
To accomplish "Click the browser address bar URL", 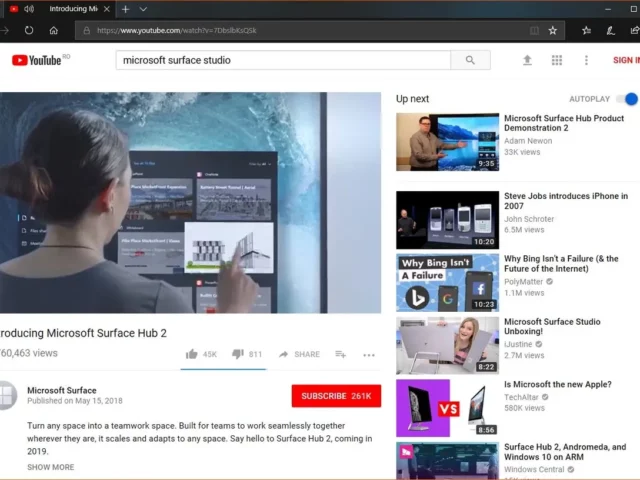I will point(176,31).
